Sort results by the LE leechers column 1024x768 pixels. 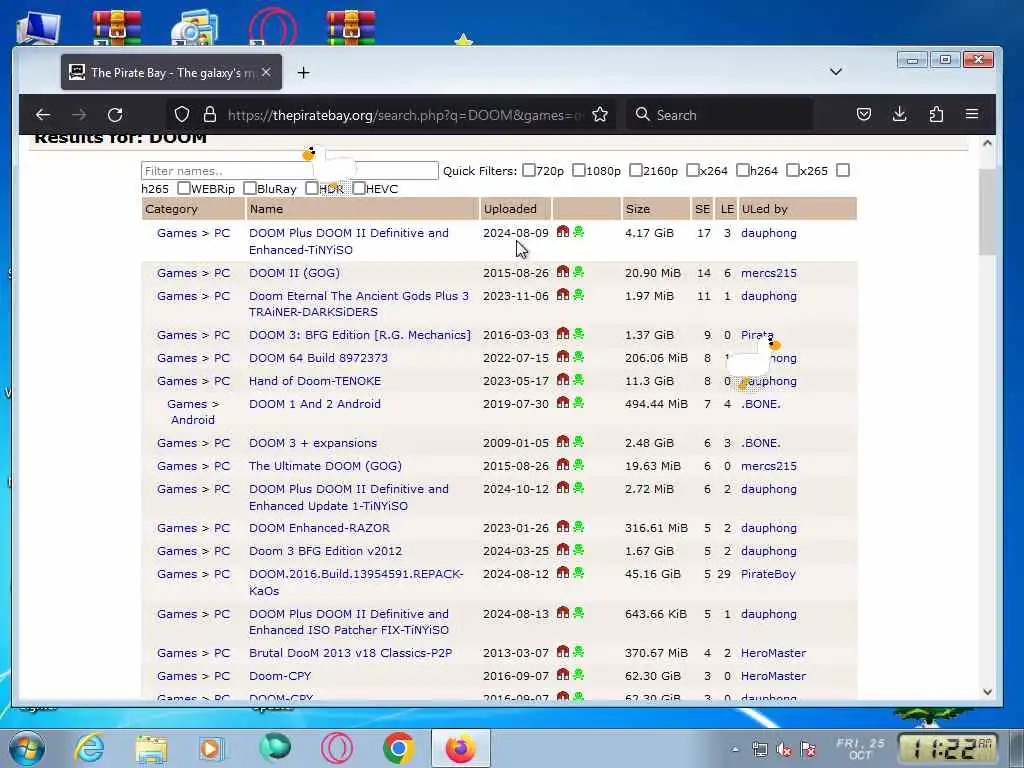point(727,209)
